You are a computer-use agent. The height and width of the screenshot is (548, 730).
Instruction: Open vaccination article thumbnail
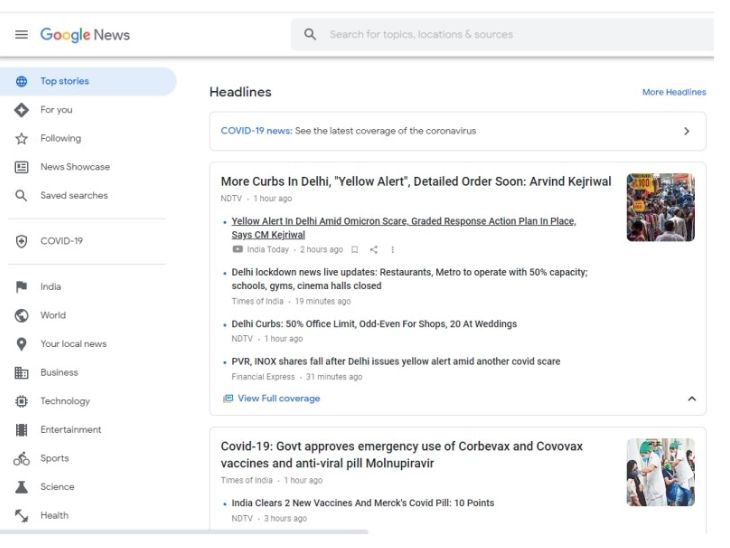tap(661, 472)
